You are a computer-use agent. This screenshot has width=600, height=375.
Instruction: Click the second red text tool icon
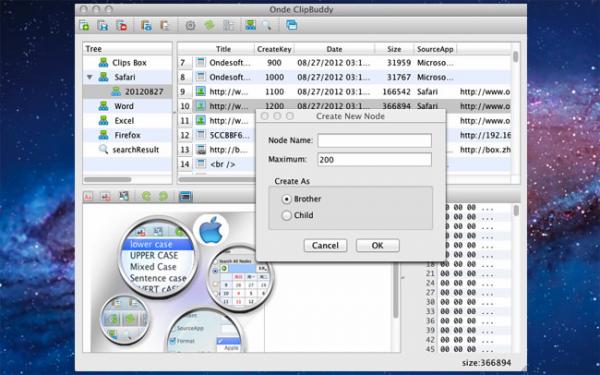[x=105, y=197]
